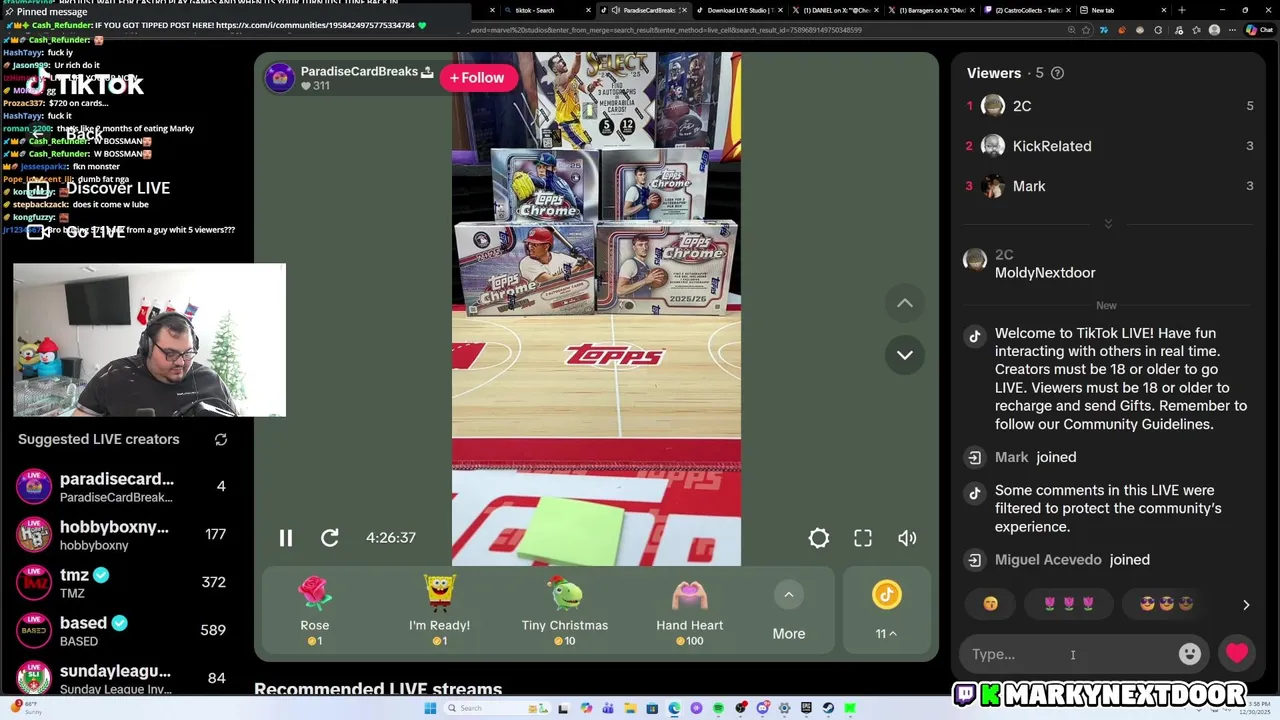The width and height of the screenshot is (1280, 720).
Task: Select viewer 2C in top viewers
Action: click(x=1108, y=106)
